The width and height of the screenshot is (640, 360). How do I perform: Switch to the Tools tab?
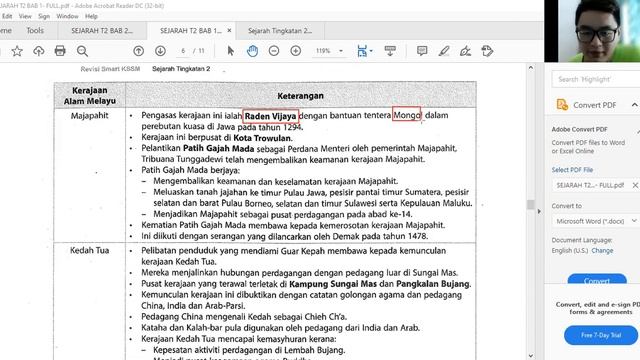35,31
